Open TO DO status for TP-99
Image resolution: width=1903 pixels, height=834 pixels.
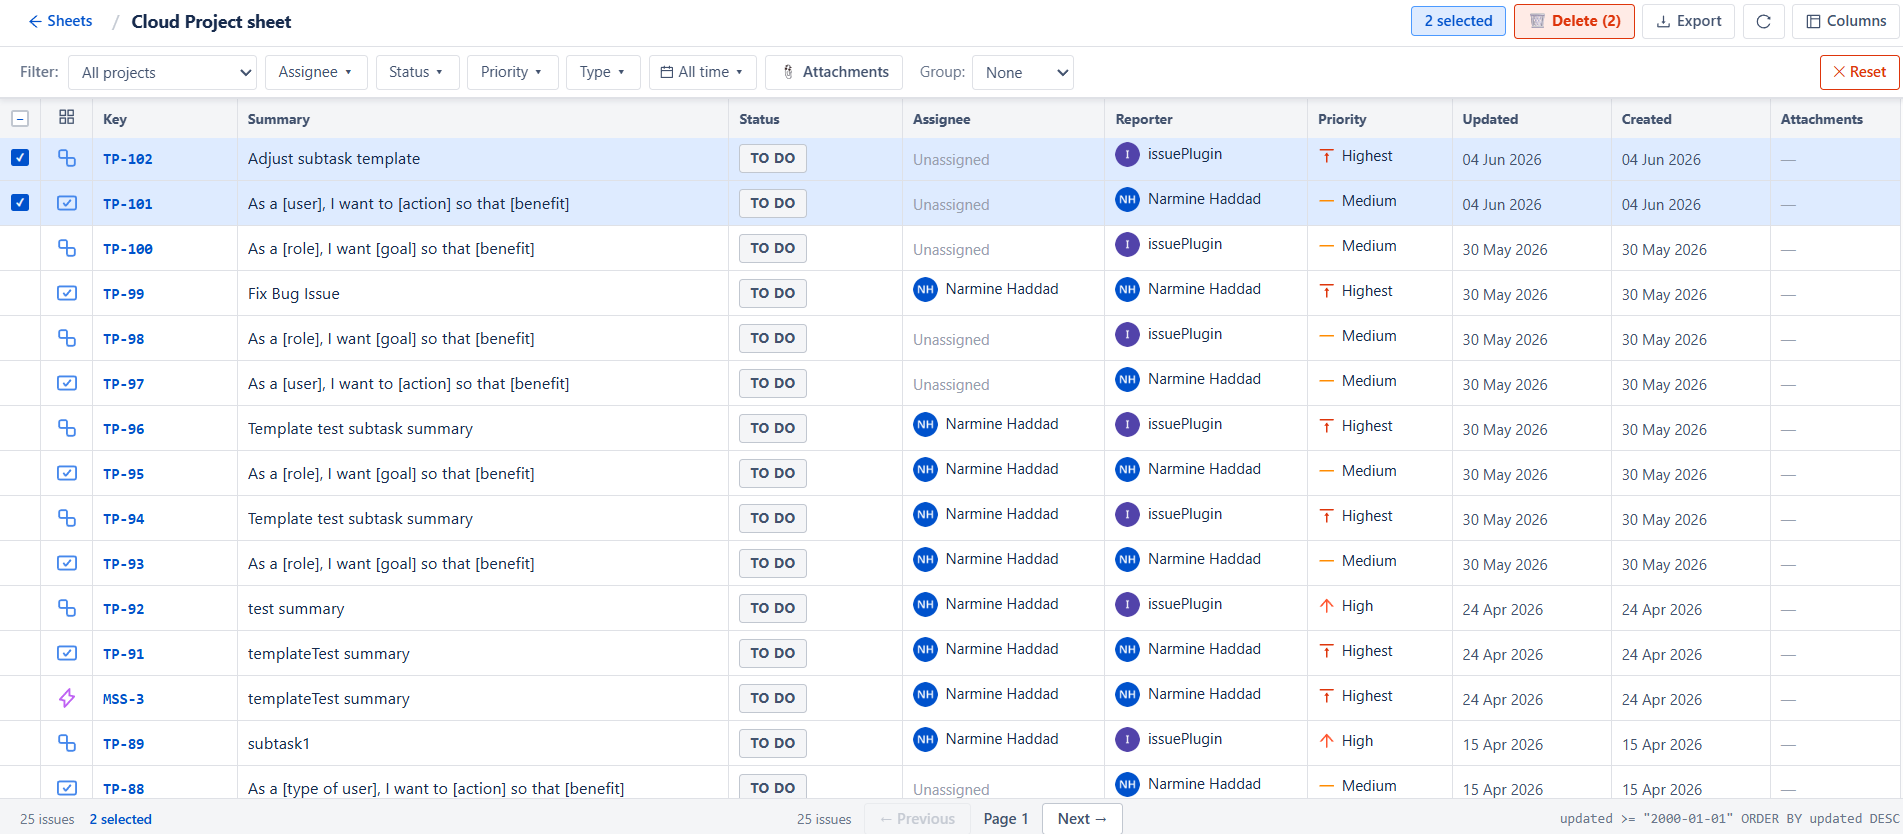pos(773,293)
